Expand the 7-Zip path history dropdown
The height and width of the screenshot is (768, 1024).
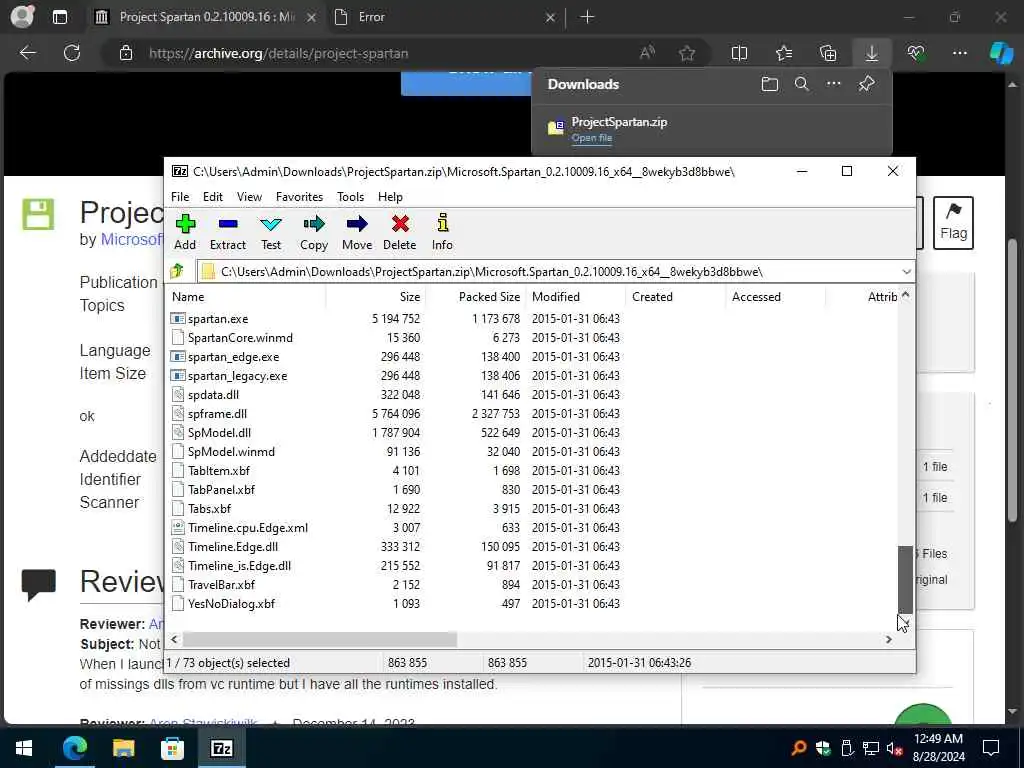(906, 272)
